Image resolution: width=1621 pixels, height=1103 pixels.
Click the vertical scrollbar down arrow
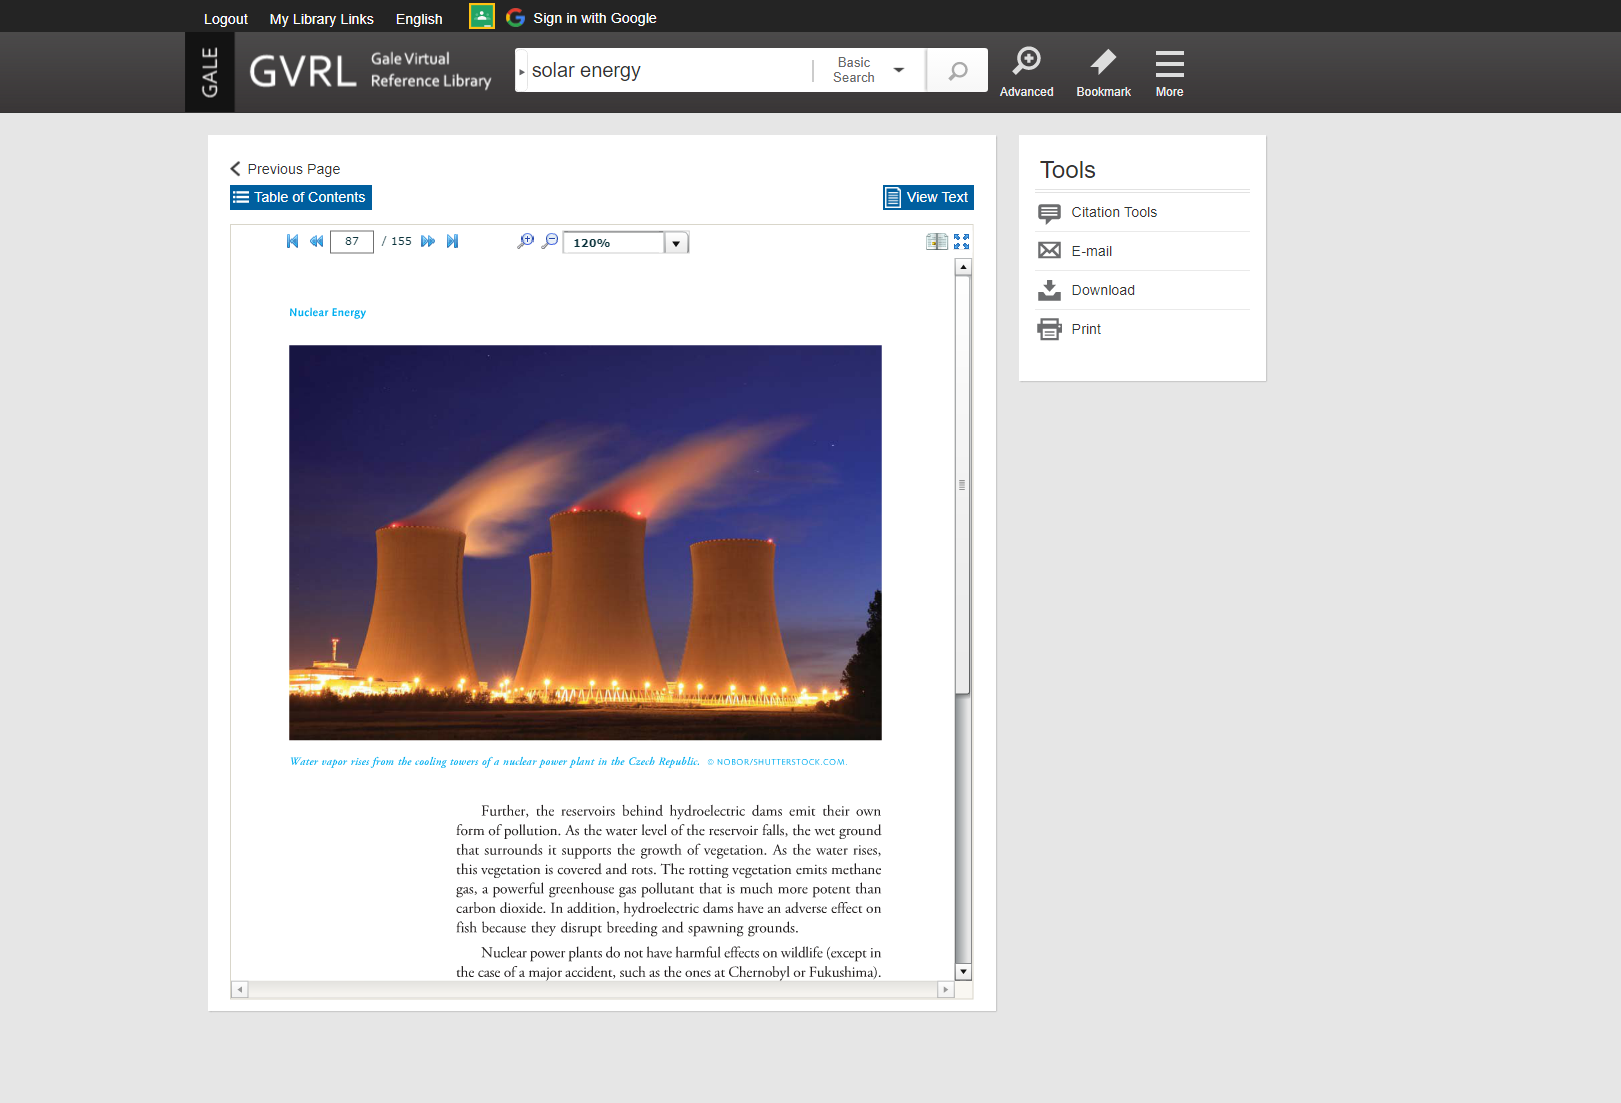click(963, 972)
